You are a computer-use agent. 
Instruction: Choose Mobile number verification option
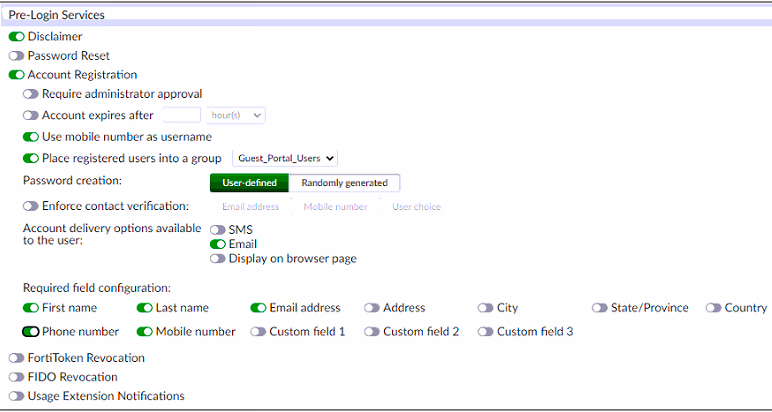point(335,207)
